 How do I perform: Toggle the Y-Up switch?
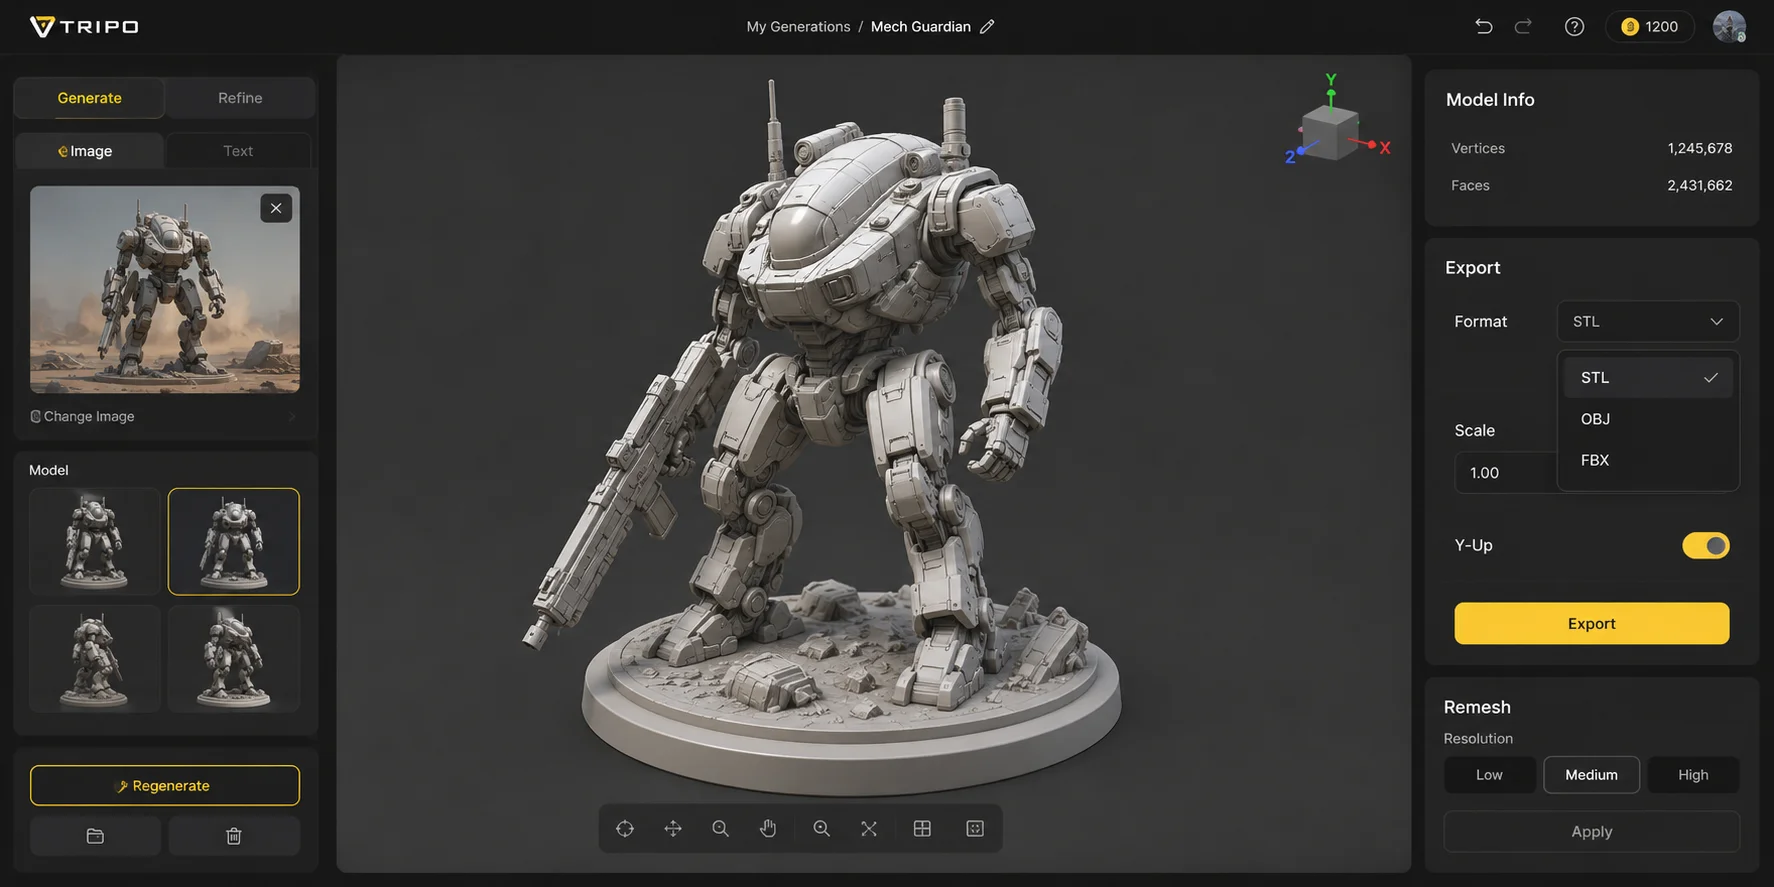tap(1705, 545)
